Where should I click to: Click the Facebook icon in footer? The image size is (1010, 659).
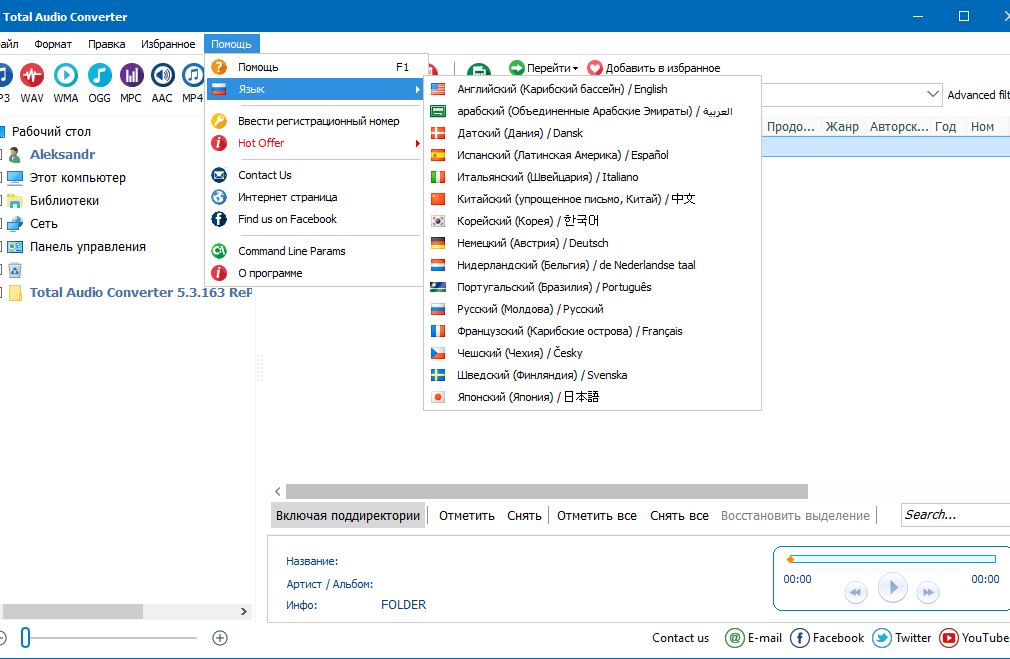point(799,638)
